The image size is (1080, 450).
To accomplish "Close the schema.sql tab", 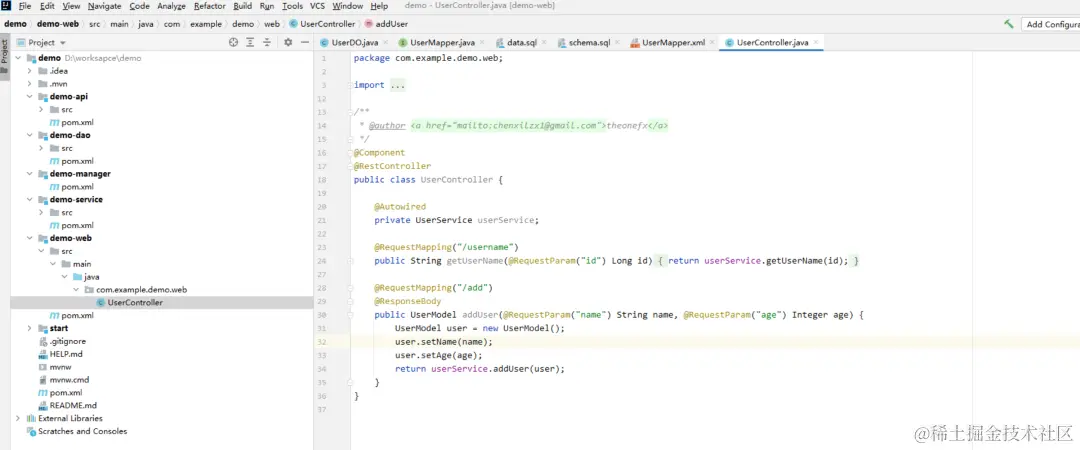I will (616, 42).
